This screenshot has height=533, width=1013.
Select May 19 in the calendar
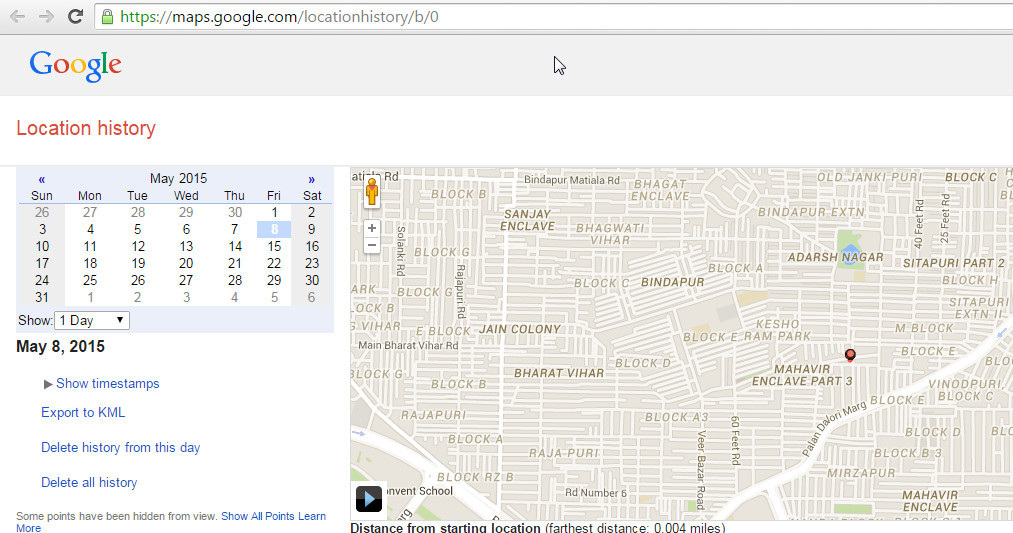tap(138, 263)
